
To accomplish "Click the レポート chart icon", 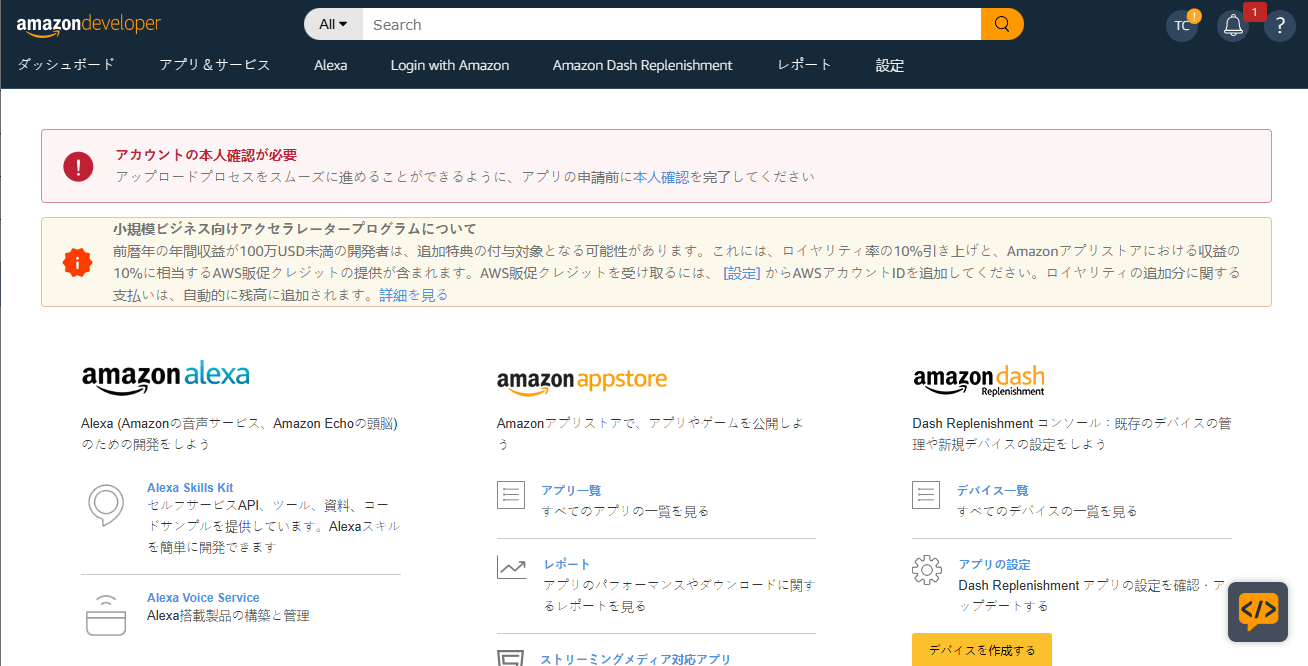I will [511, 568].
